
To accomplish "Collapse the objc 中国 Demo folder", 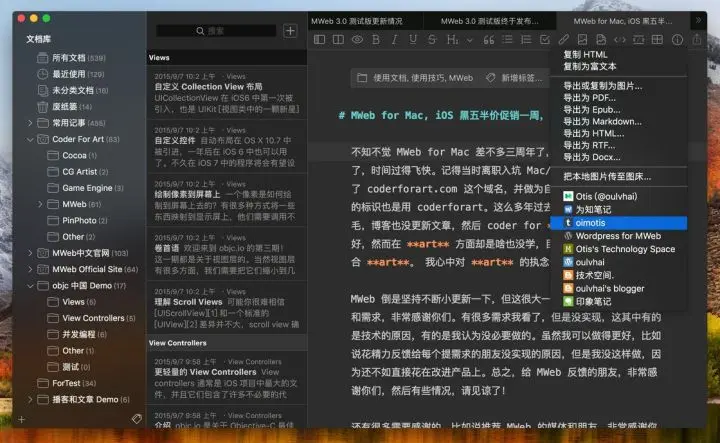I will tap(30, 286).
